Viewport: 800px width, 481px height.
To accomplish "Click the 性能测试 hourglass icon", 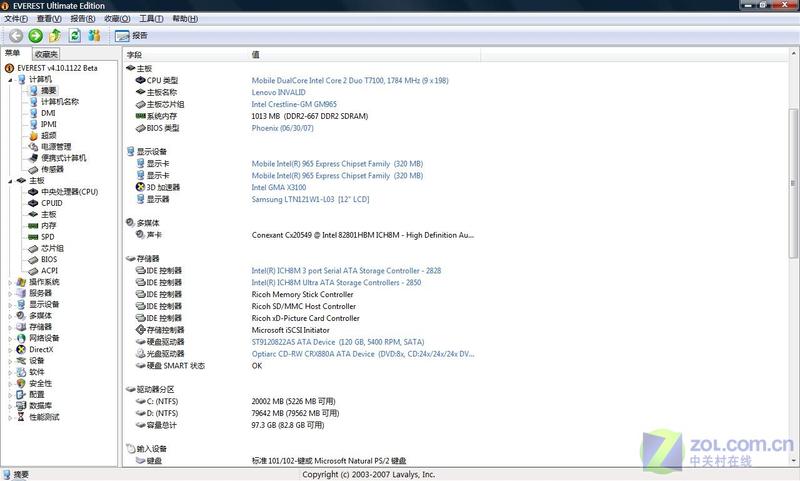I will (x=21, y=417).
